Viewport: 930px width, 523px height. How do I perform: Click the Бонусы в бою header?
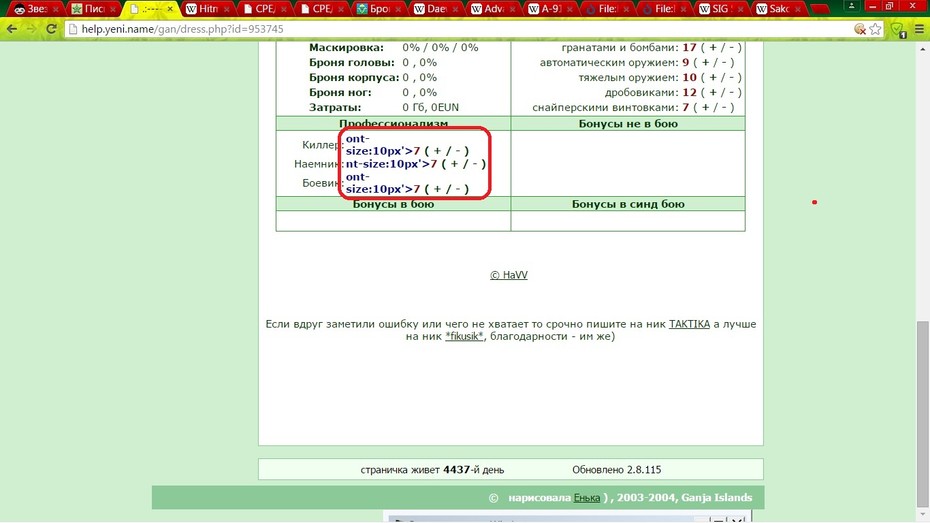coord(393,204)
